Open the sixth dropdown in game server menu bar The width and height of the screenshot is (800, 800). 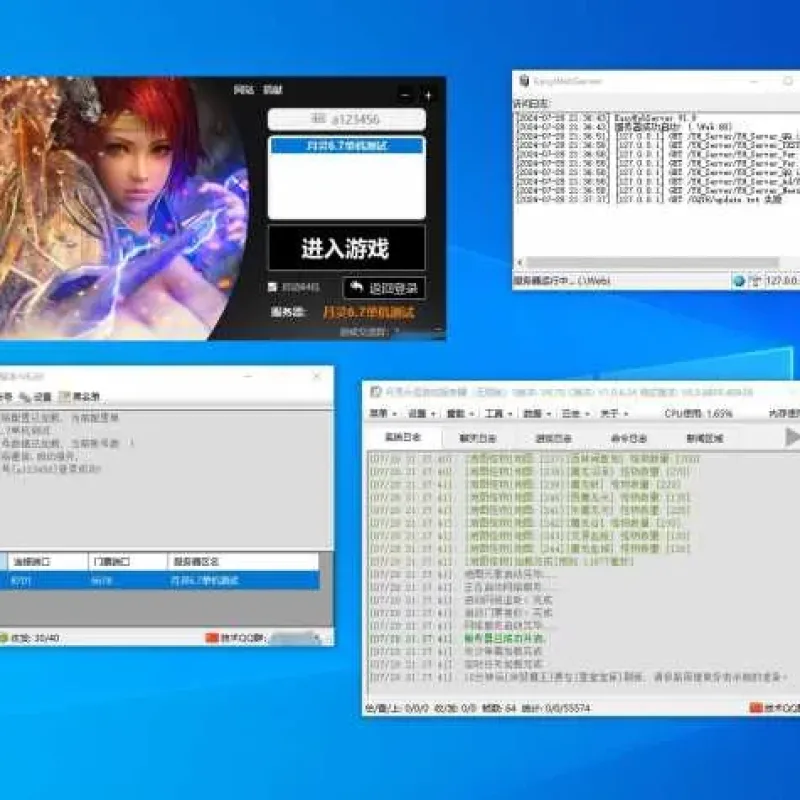coord(575,413)
